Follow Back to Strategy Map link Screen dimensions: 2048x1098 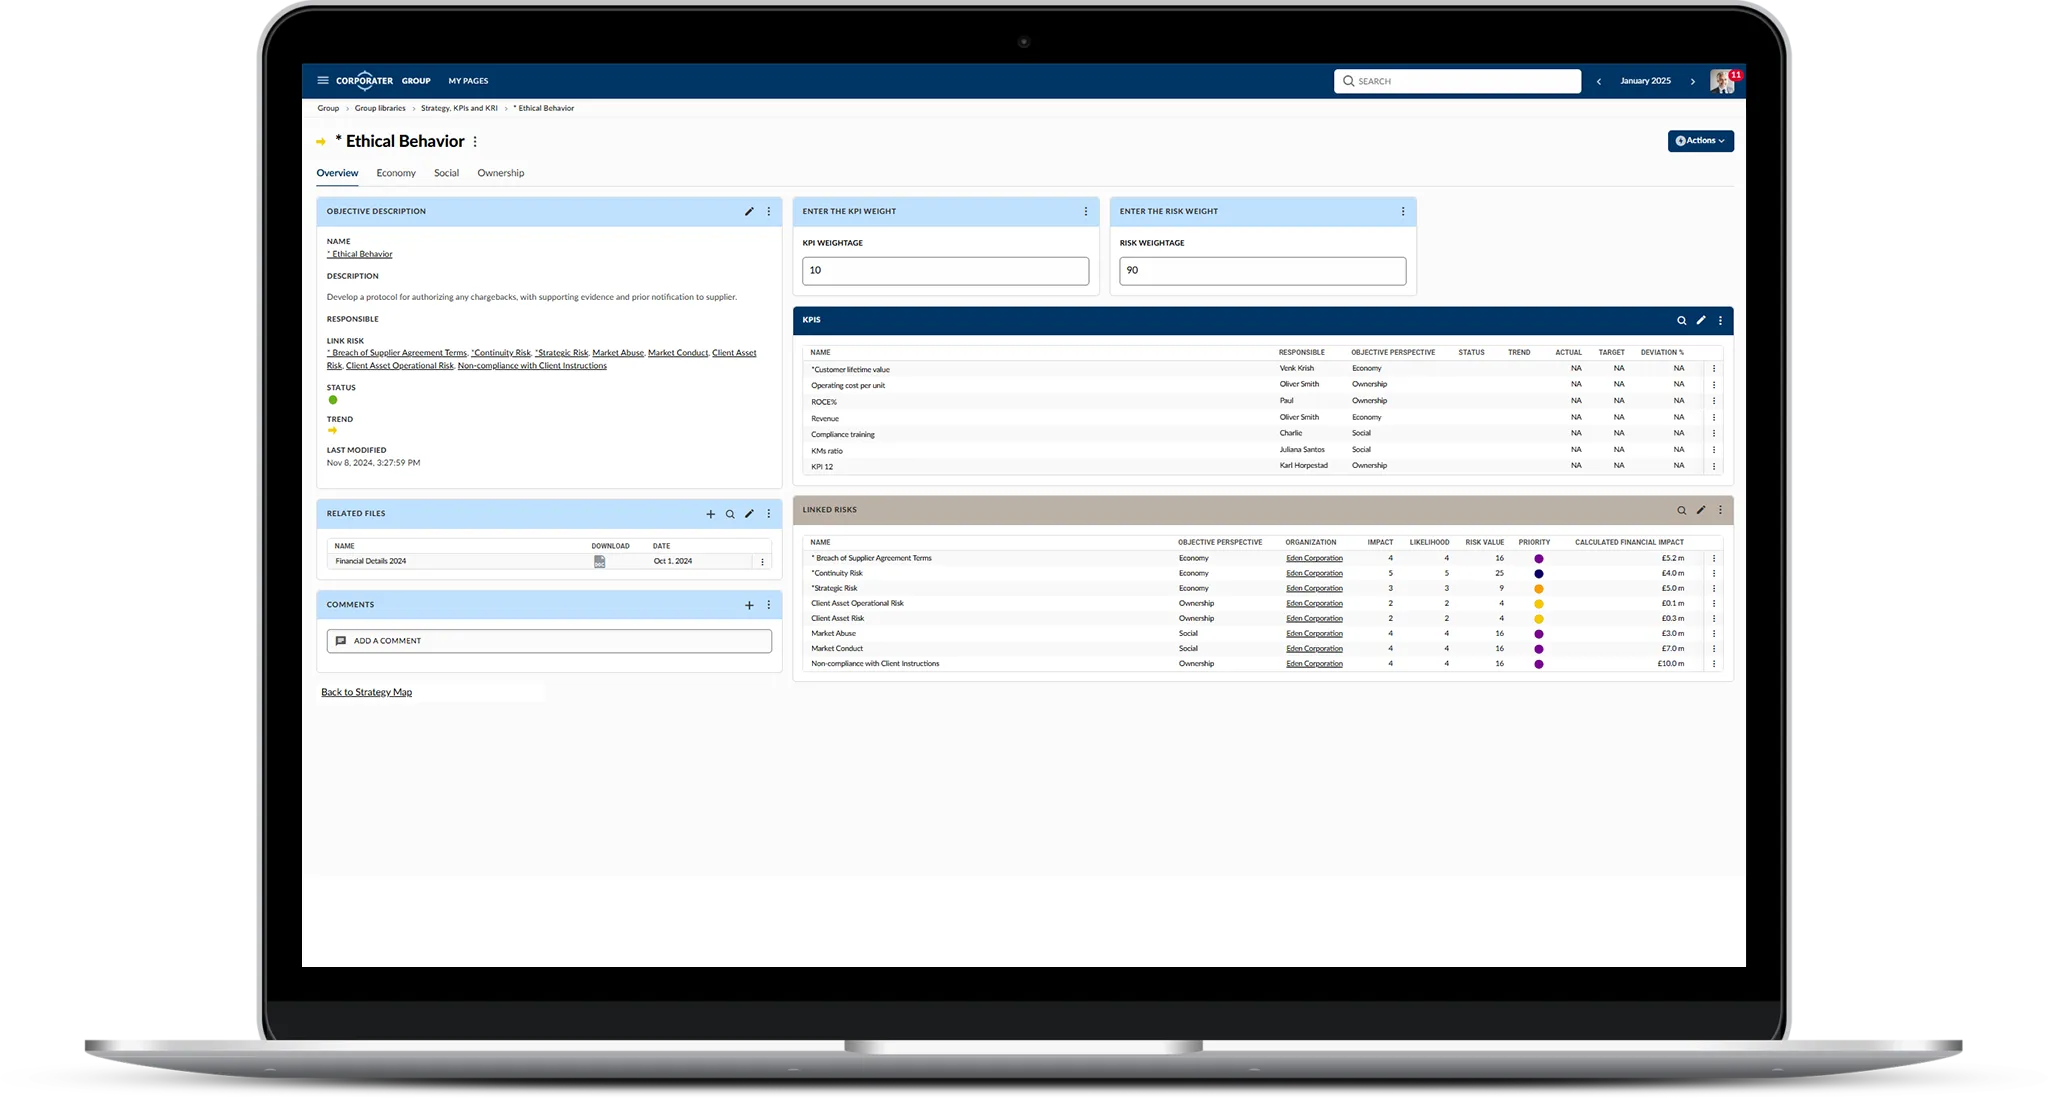coord(366,692)
